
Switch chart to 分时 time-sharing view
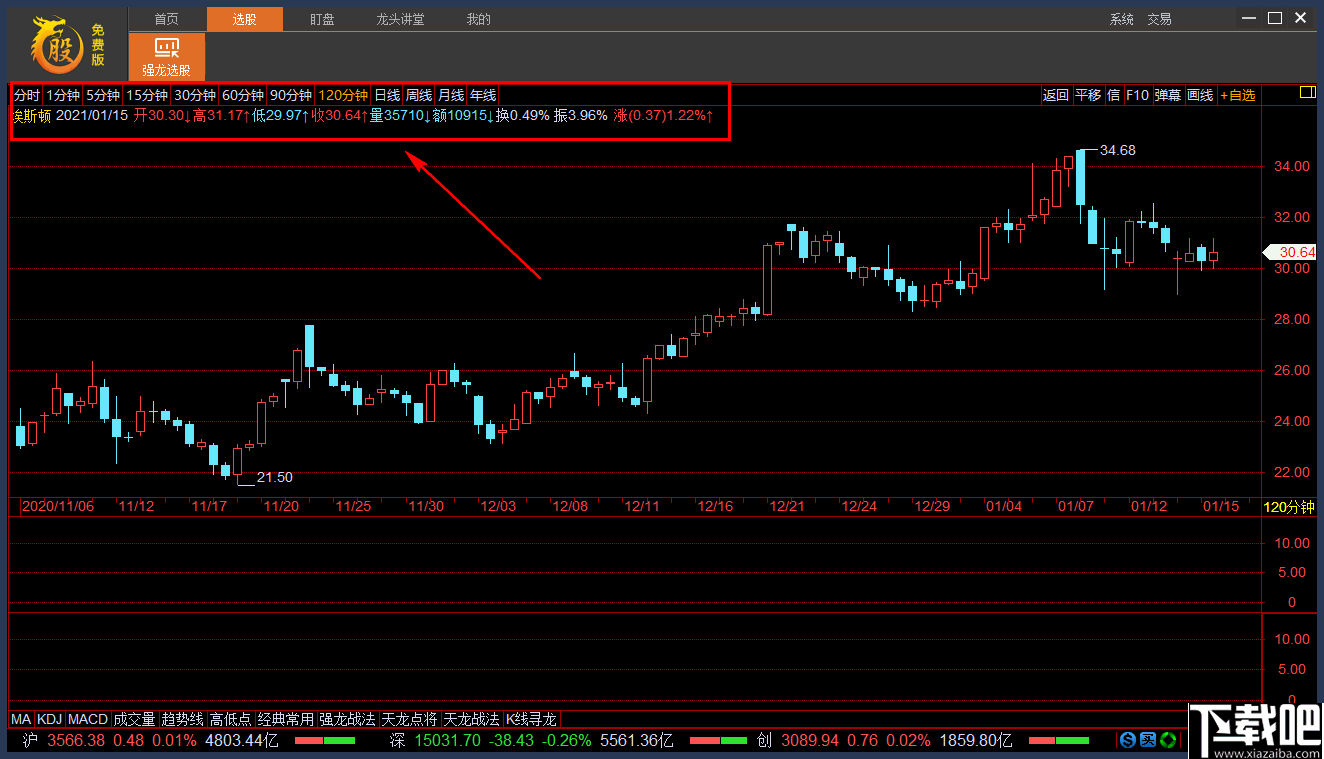27,95
